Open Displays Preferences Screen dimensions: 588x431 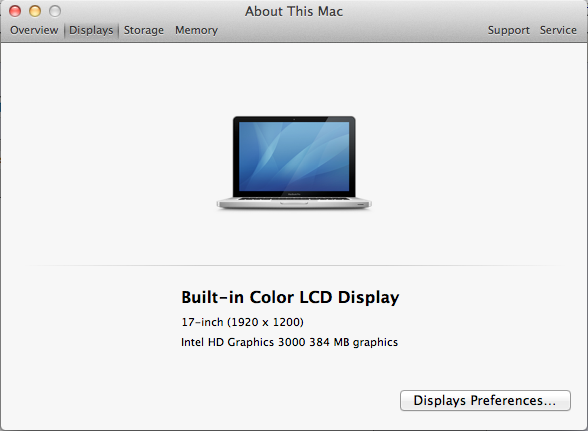[x=485, y=400]
